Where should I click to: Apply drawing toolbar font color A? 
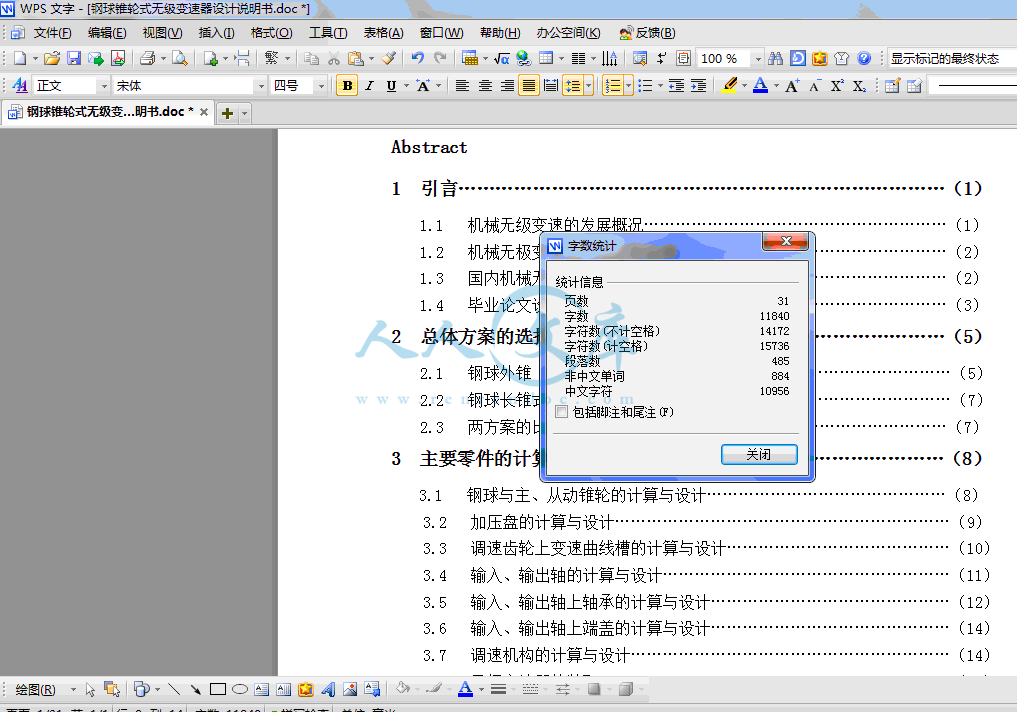tap(465, 689)
